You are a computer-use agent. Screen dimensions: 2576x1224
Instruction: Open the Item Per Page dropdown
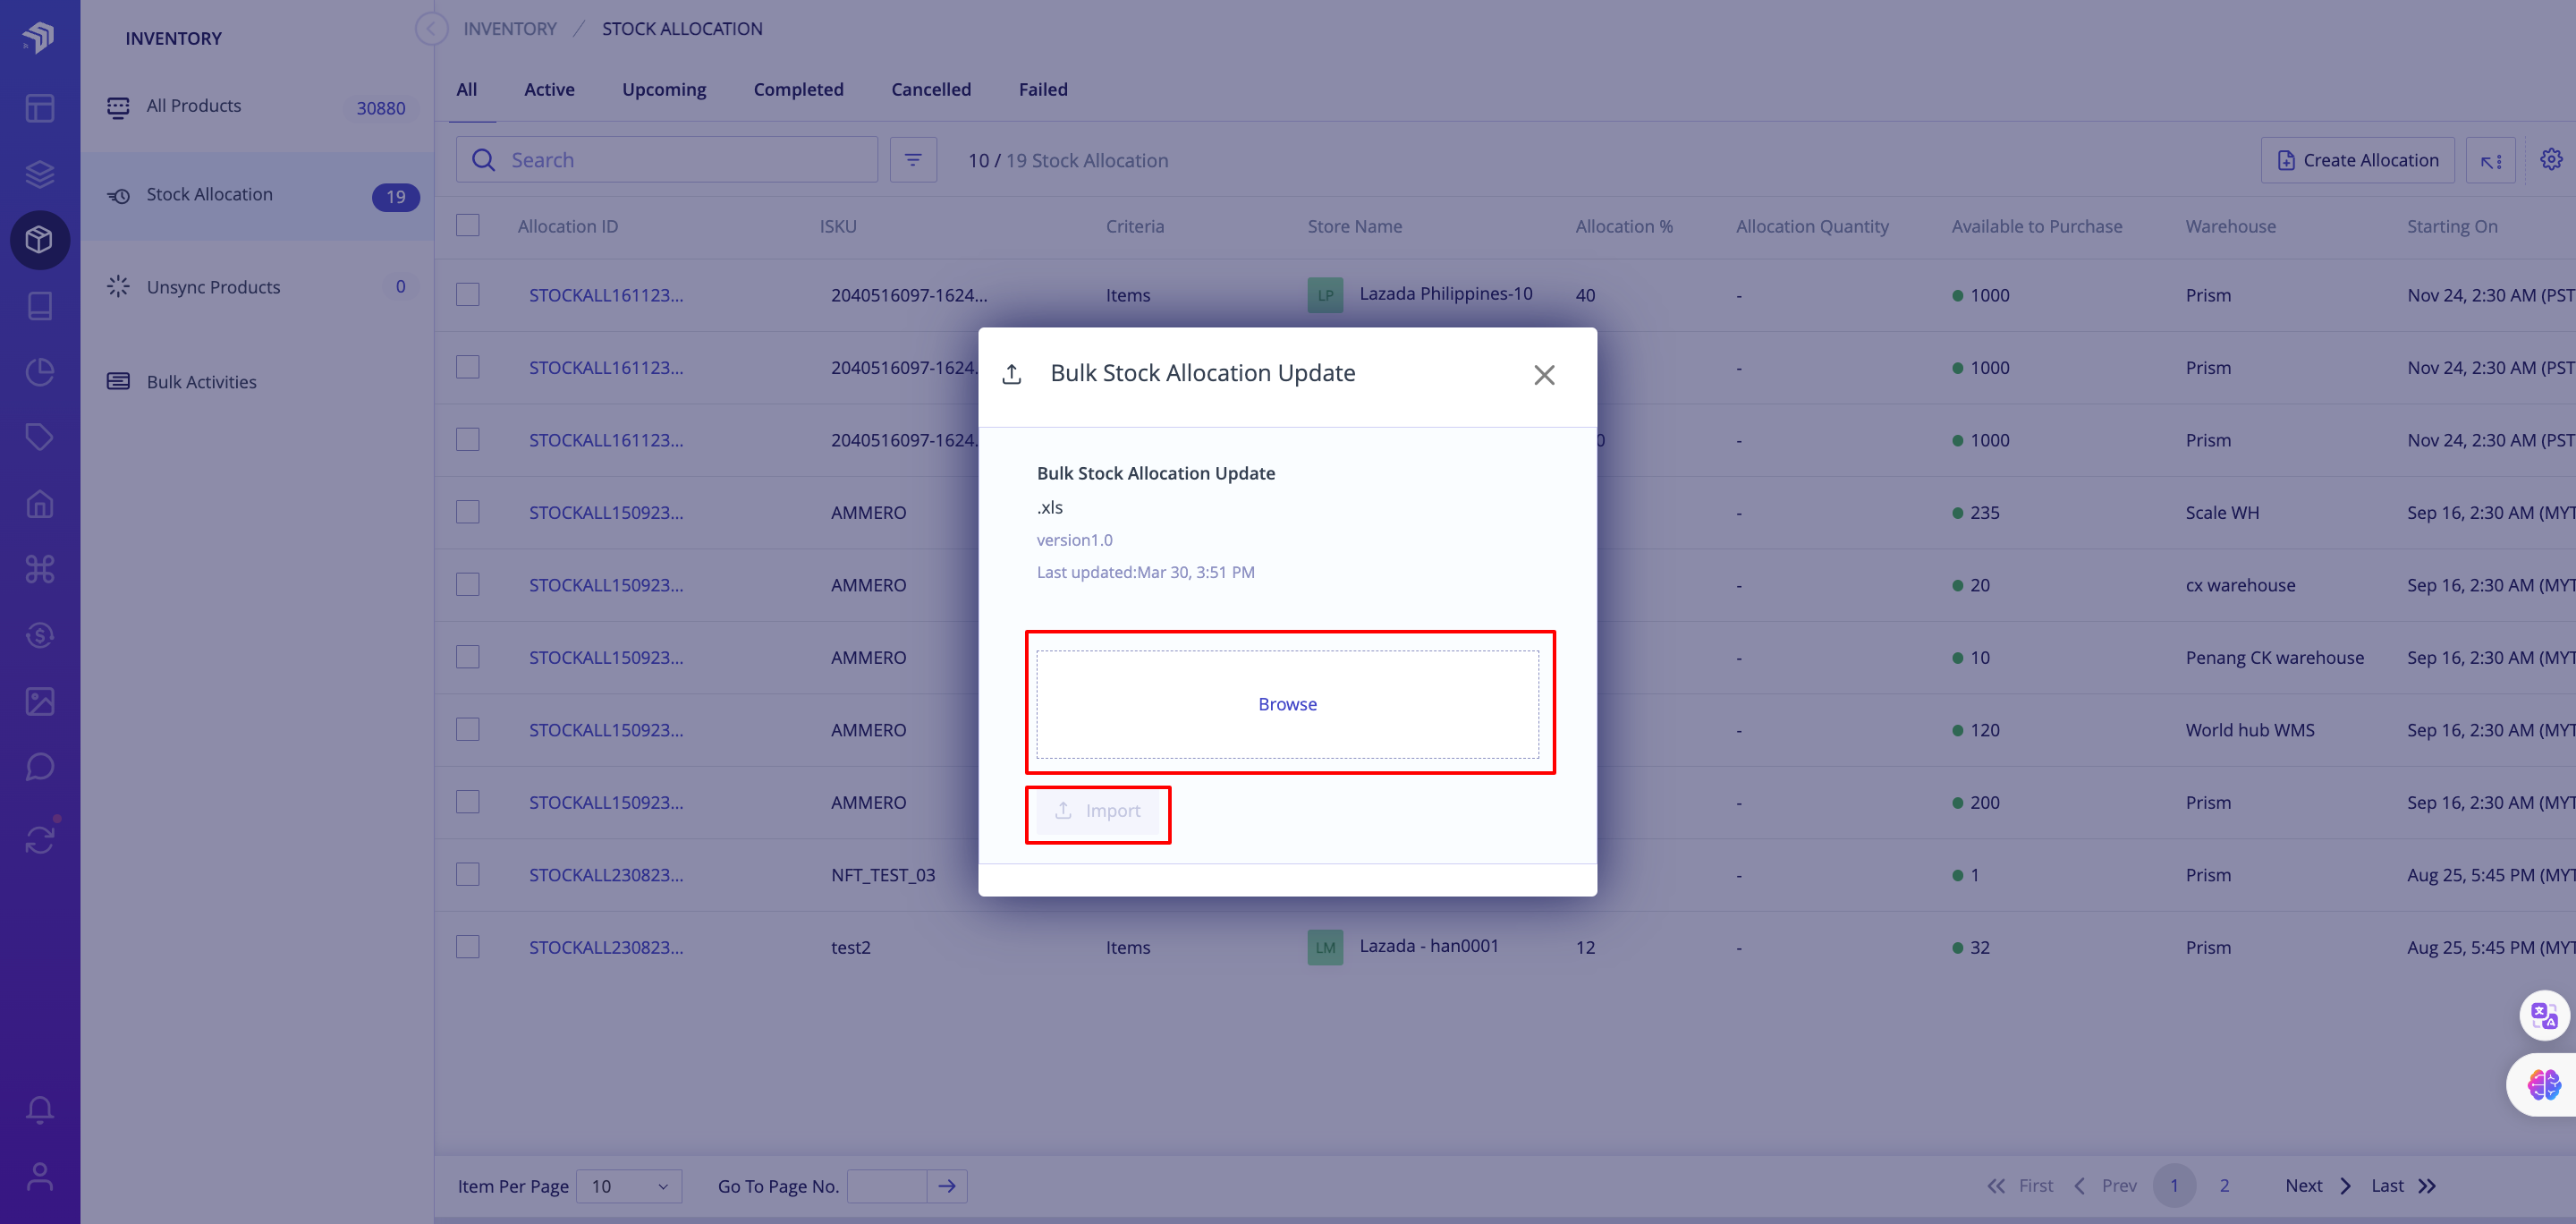tap(630, 1186)
